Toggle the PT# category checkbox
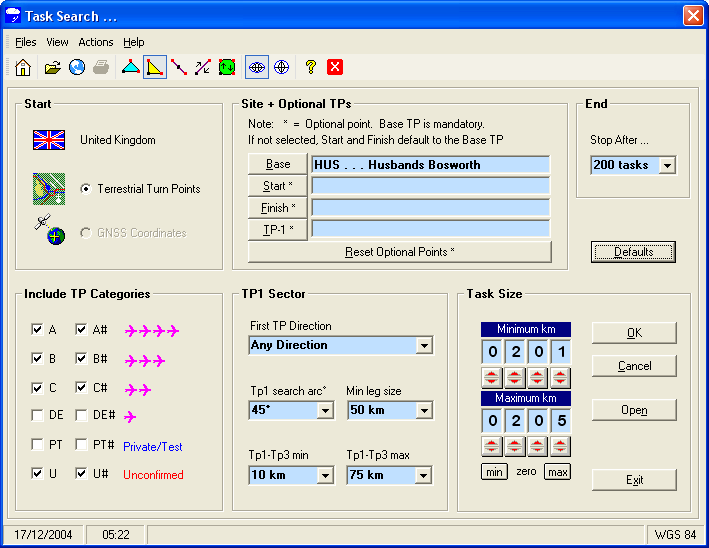This screenshot has width=709, height=548. coord(81,445)
